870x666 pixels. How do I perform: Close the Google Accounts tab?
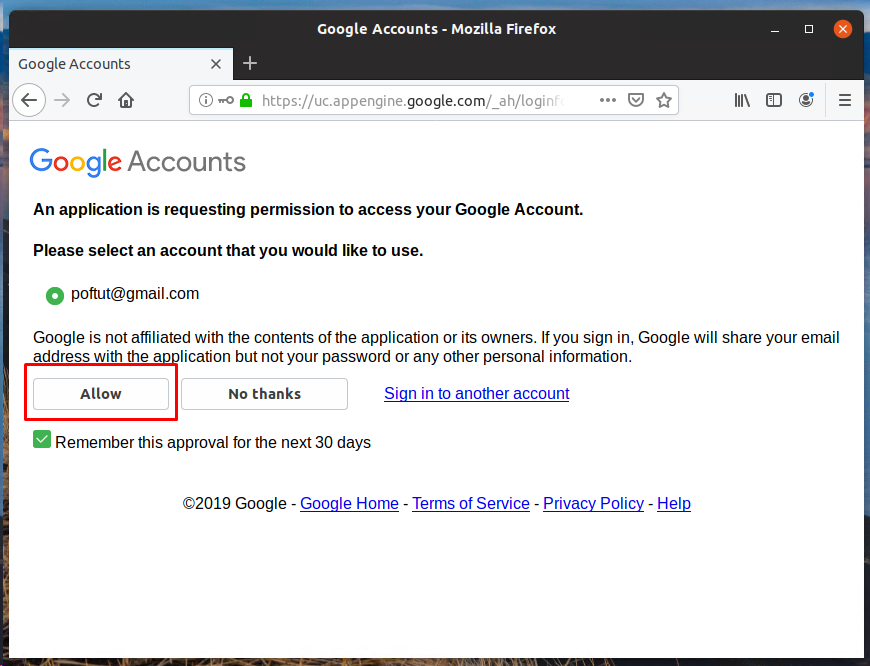[216, 64]
